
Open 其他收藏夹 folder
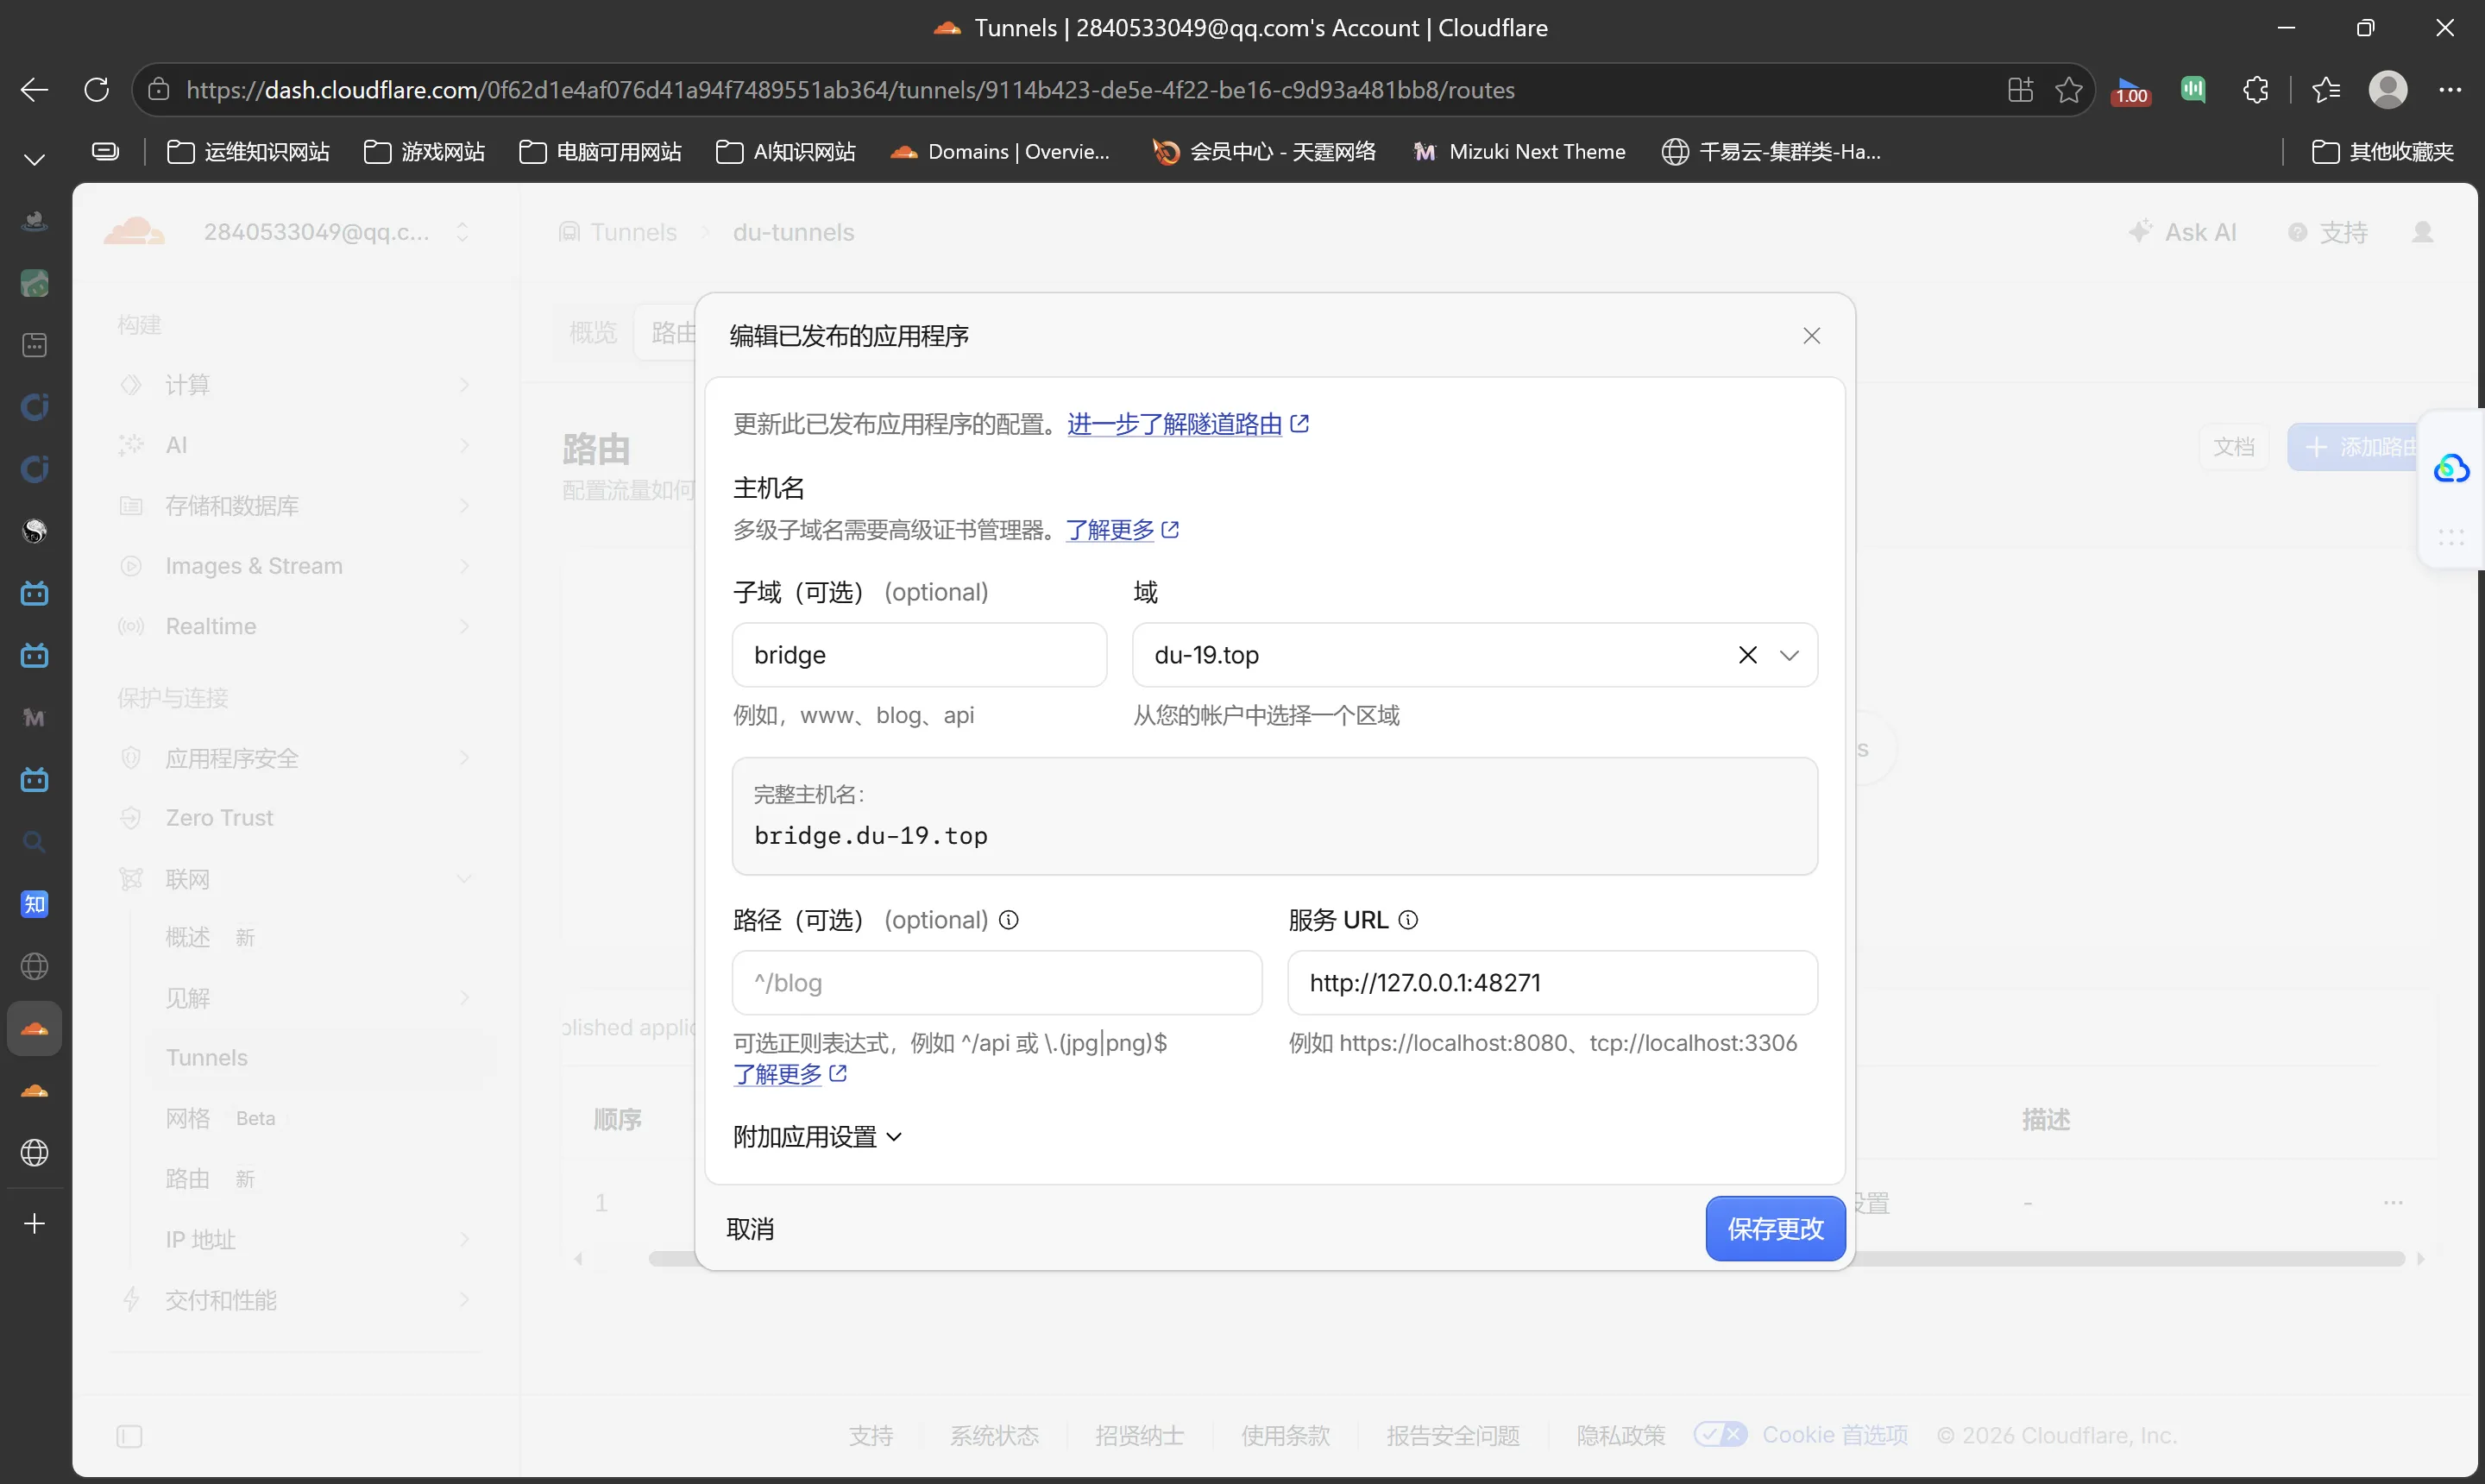pyautogui.click(x=2383, y=152)
